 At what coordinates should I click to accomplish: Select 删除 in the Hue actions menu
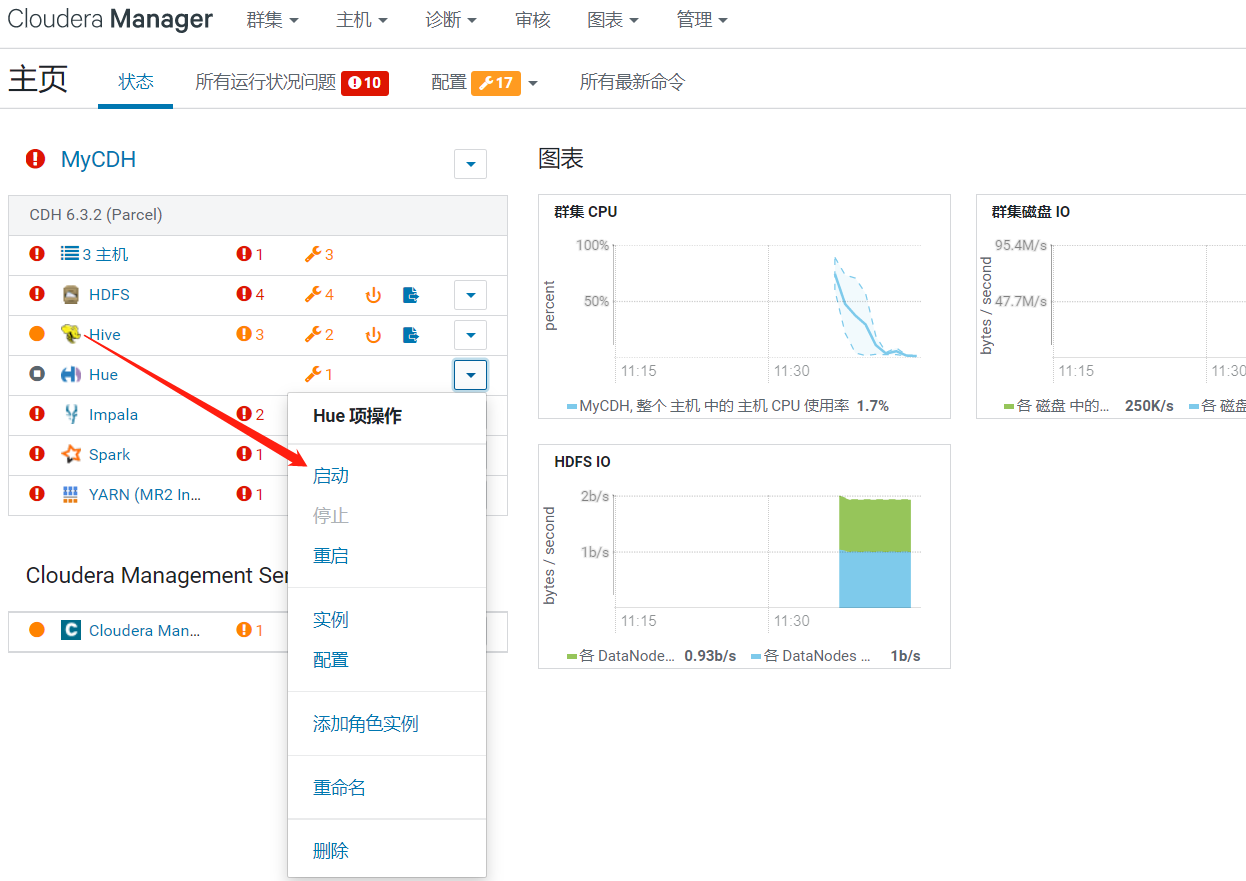(x=331, y=851)
